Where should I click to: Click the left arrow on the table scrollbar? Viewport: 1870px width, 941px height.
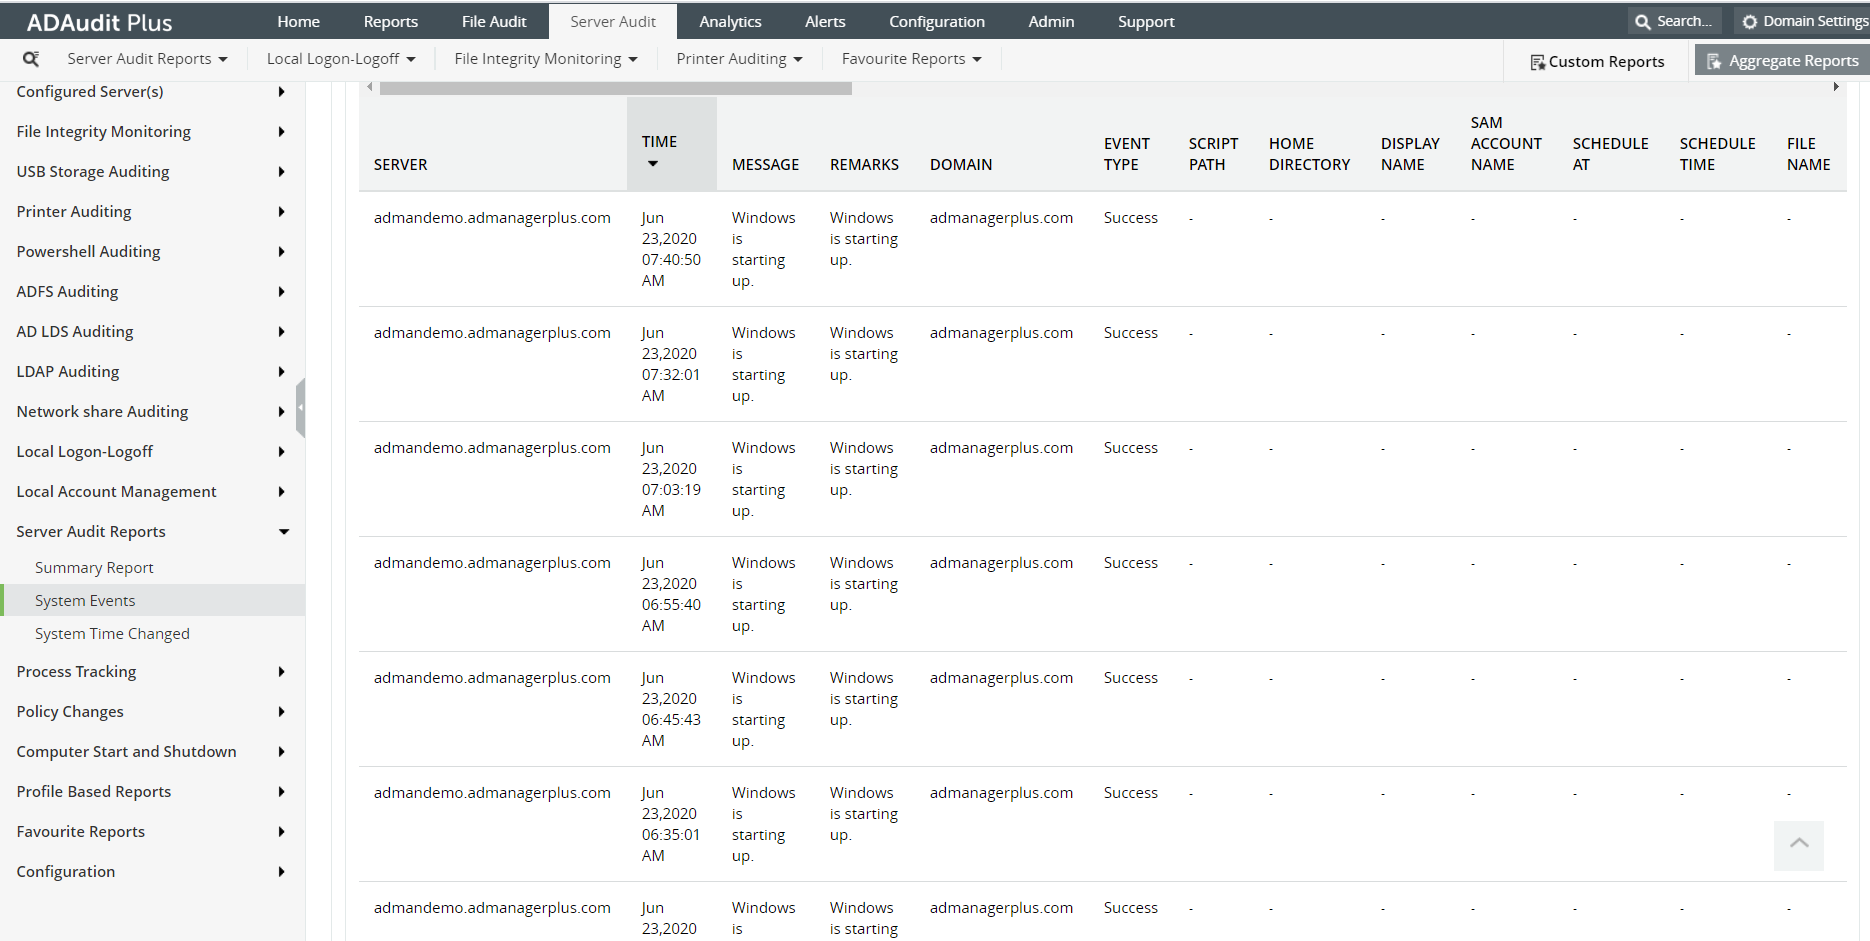(369, 87)
